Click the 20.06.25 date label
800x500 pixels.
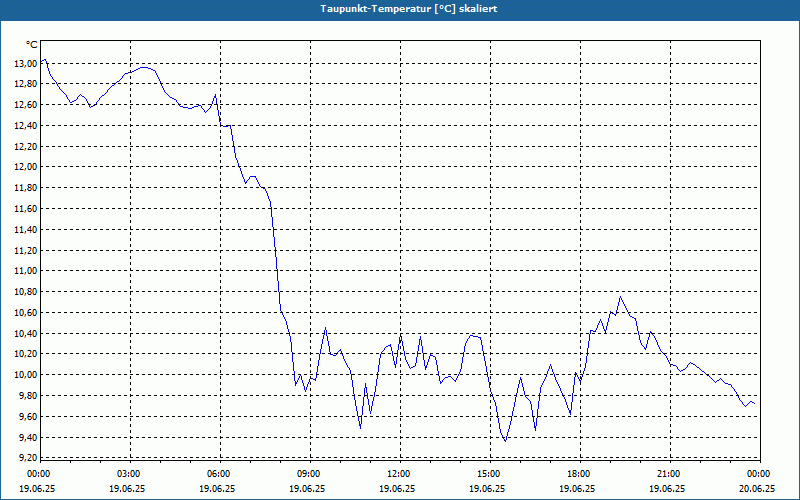pos(757,488)
